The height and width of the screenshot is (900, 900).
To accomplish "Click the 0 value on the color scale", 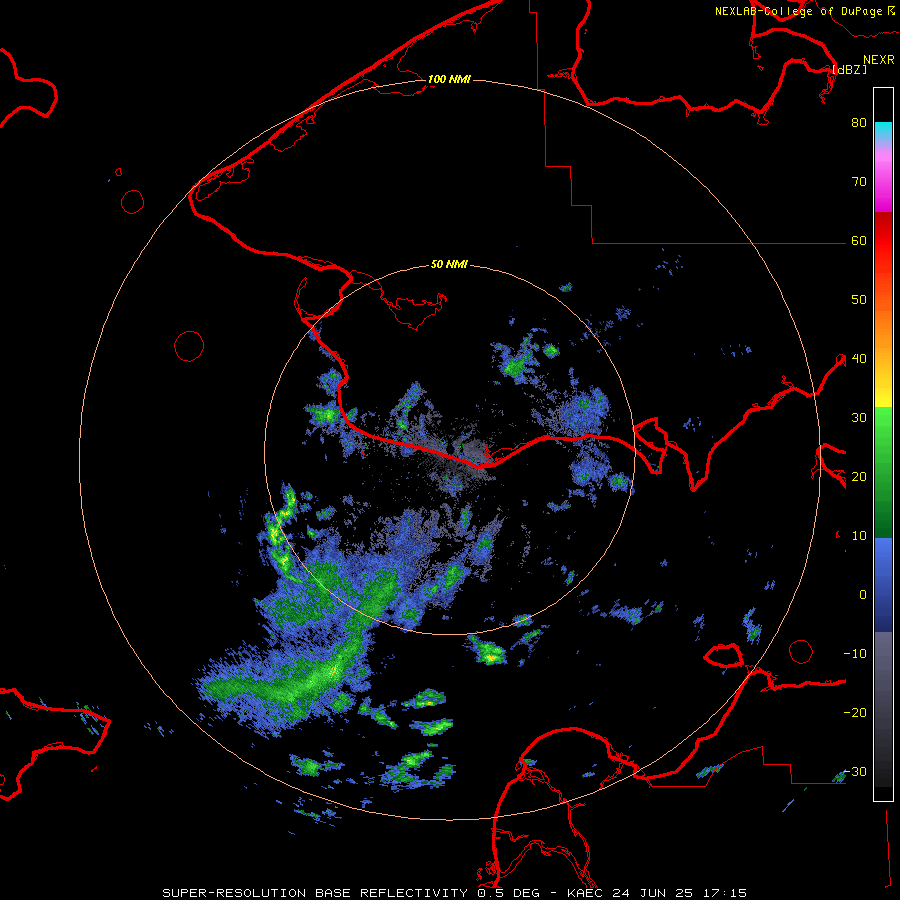I will (863, 595).
